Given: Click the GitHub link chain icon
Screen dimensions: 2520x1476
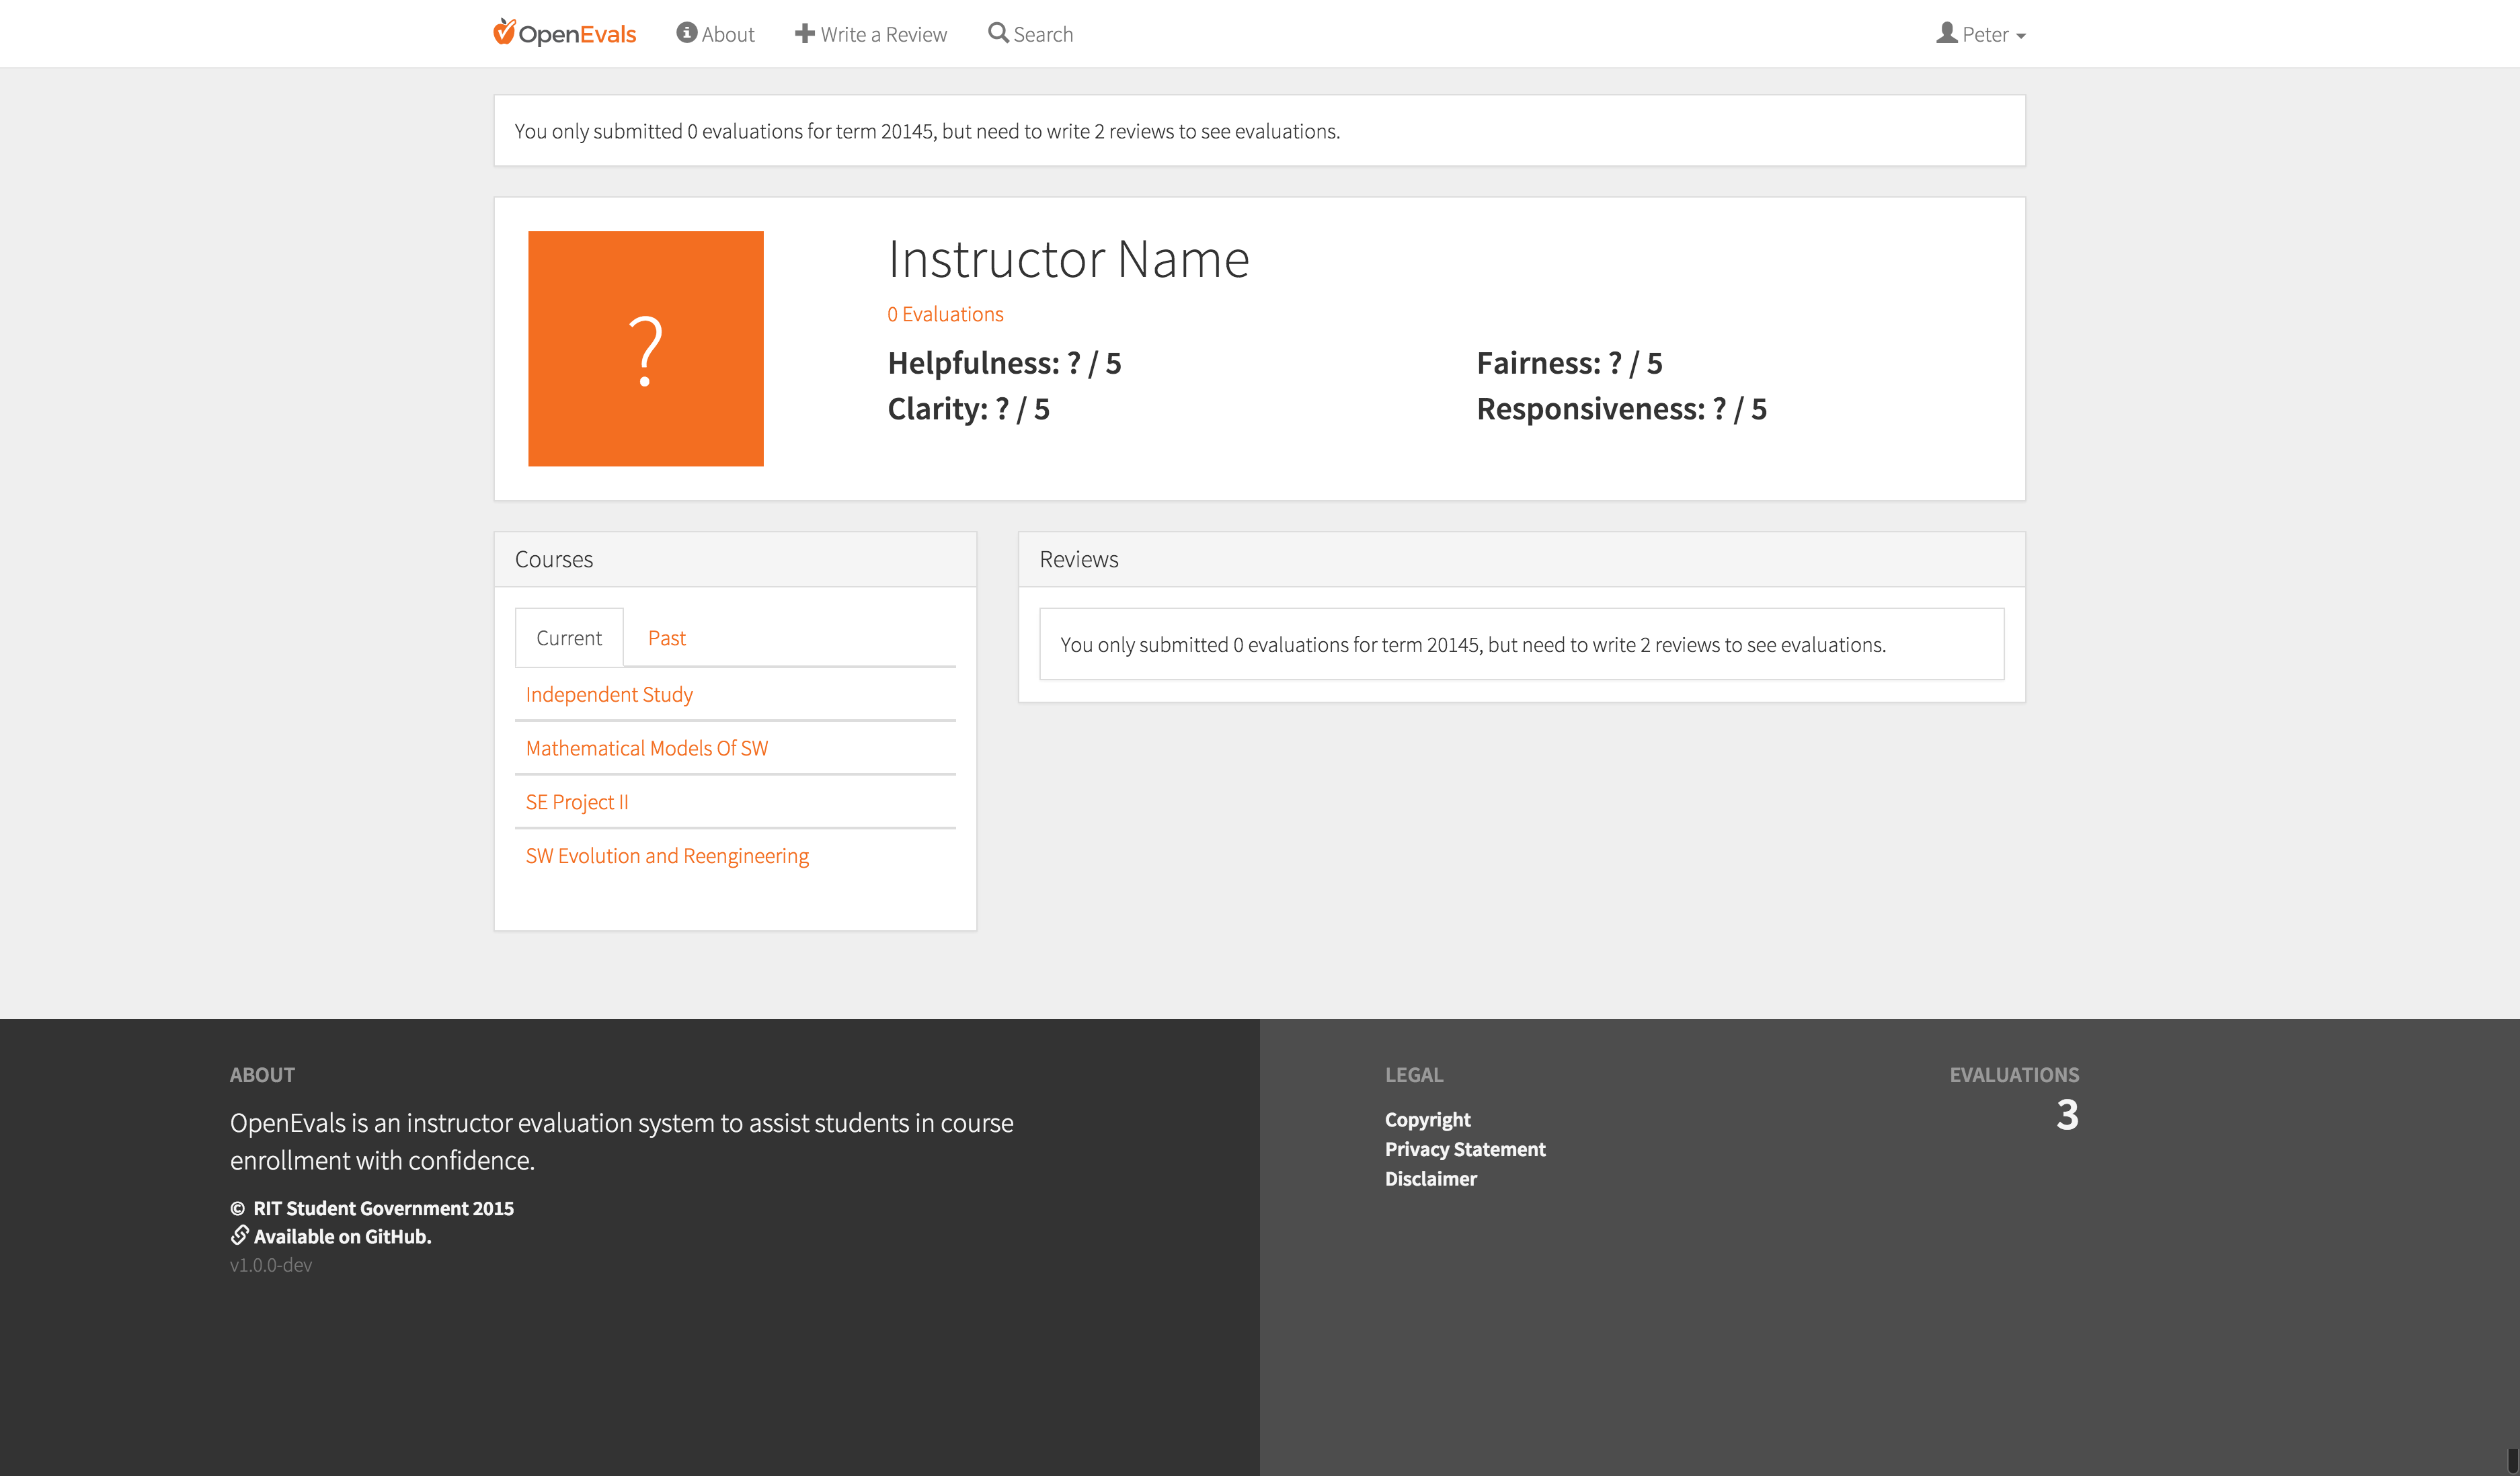Looking at the screenshot, I should [240, 1235].
